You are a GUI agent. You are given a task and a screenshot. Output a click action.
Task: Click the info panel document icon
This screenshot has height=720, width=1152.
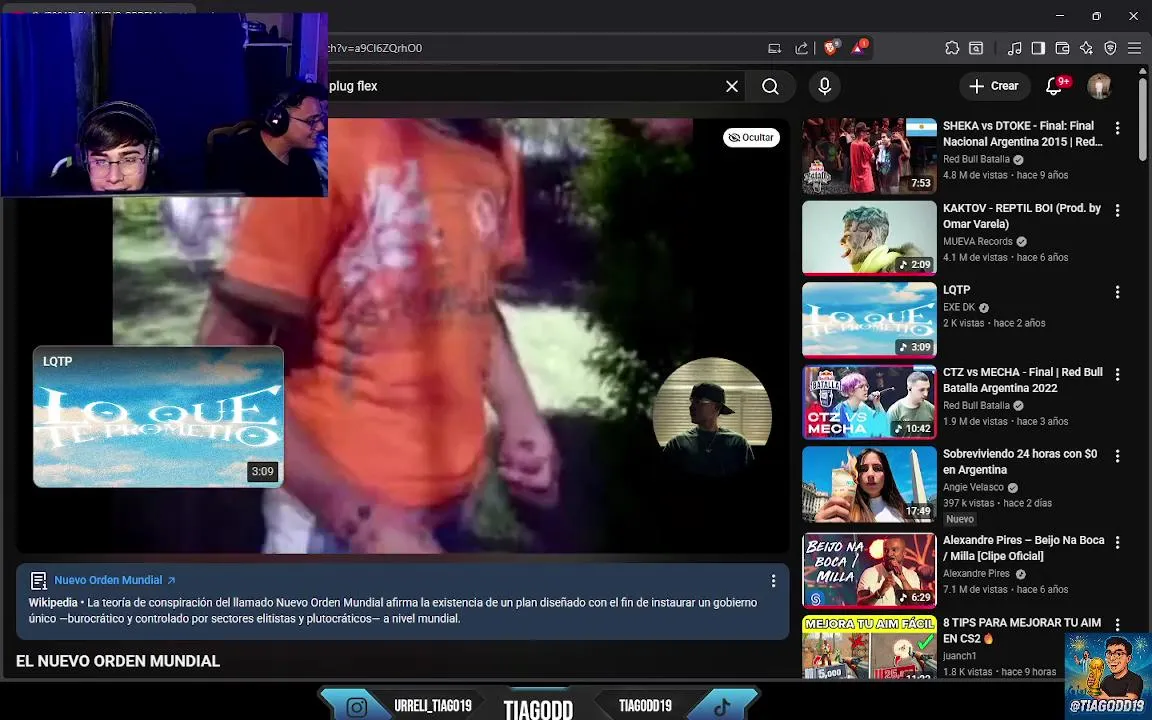(x=38, y=580)
